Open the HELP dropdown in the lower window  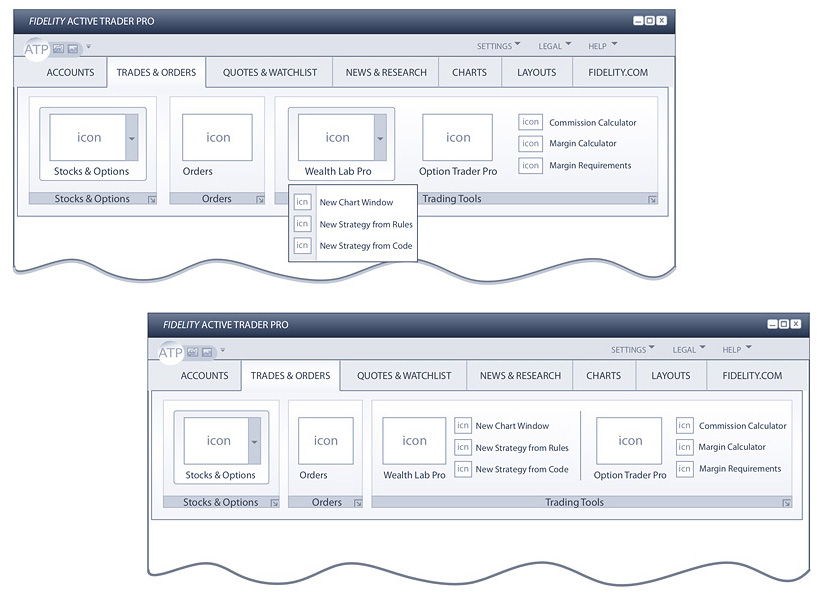[737, 350]
